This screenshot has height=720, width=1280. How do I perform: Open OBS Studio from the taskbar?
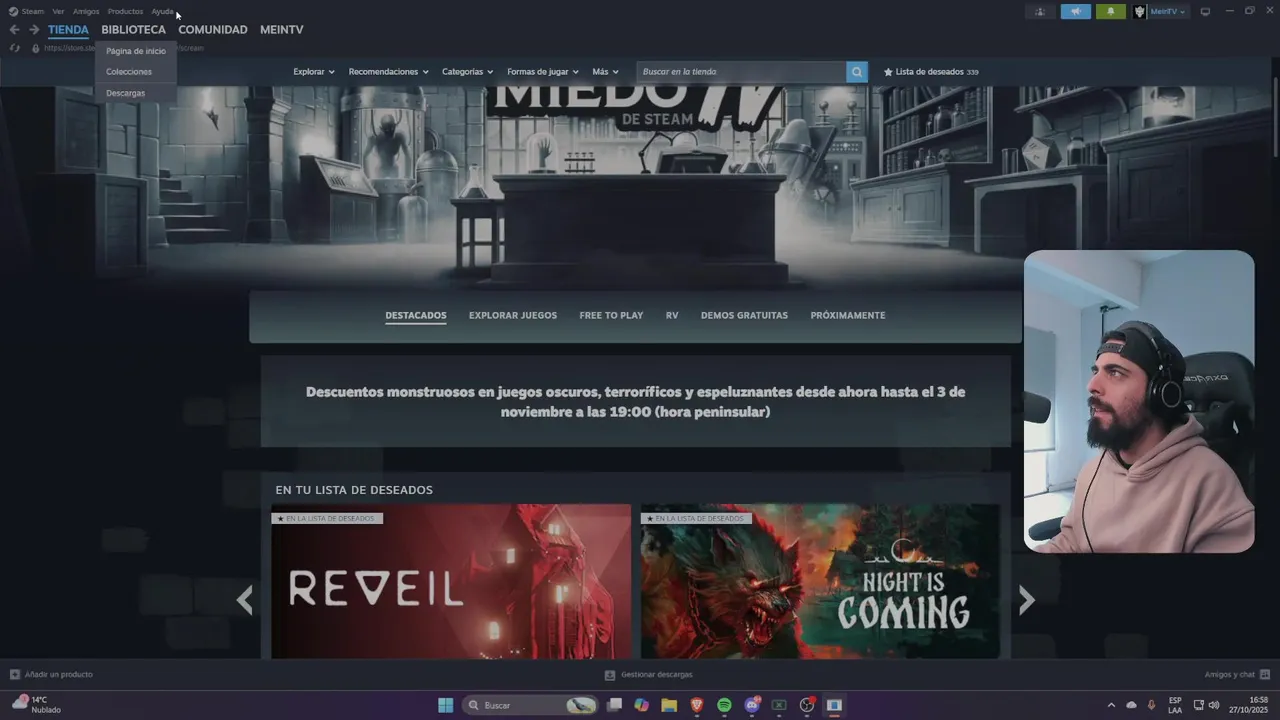[807, 705]
